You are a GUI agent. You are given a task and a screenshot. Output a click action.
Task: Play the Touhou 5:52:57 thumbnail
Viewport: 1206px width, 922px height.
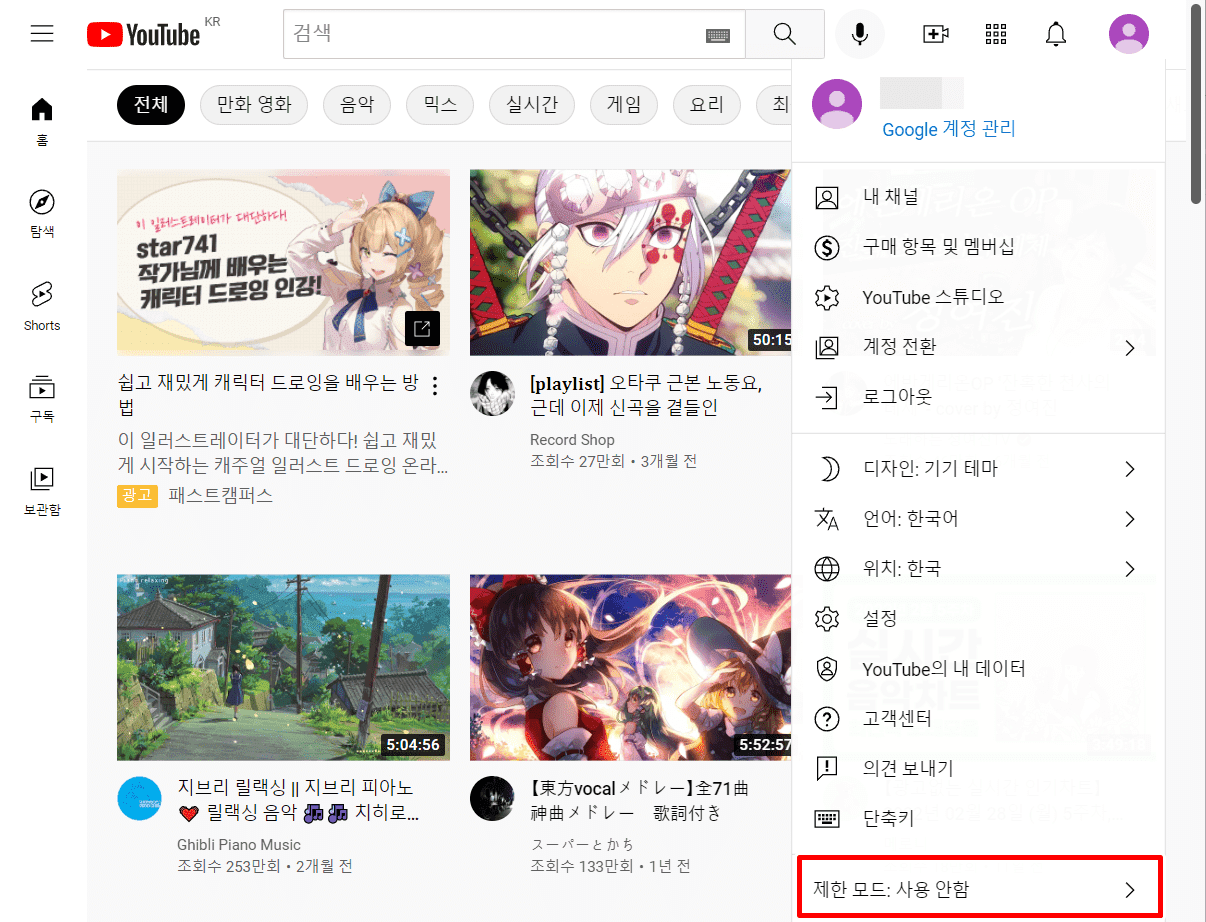click(x=630, y=667)
